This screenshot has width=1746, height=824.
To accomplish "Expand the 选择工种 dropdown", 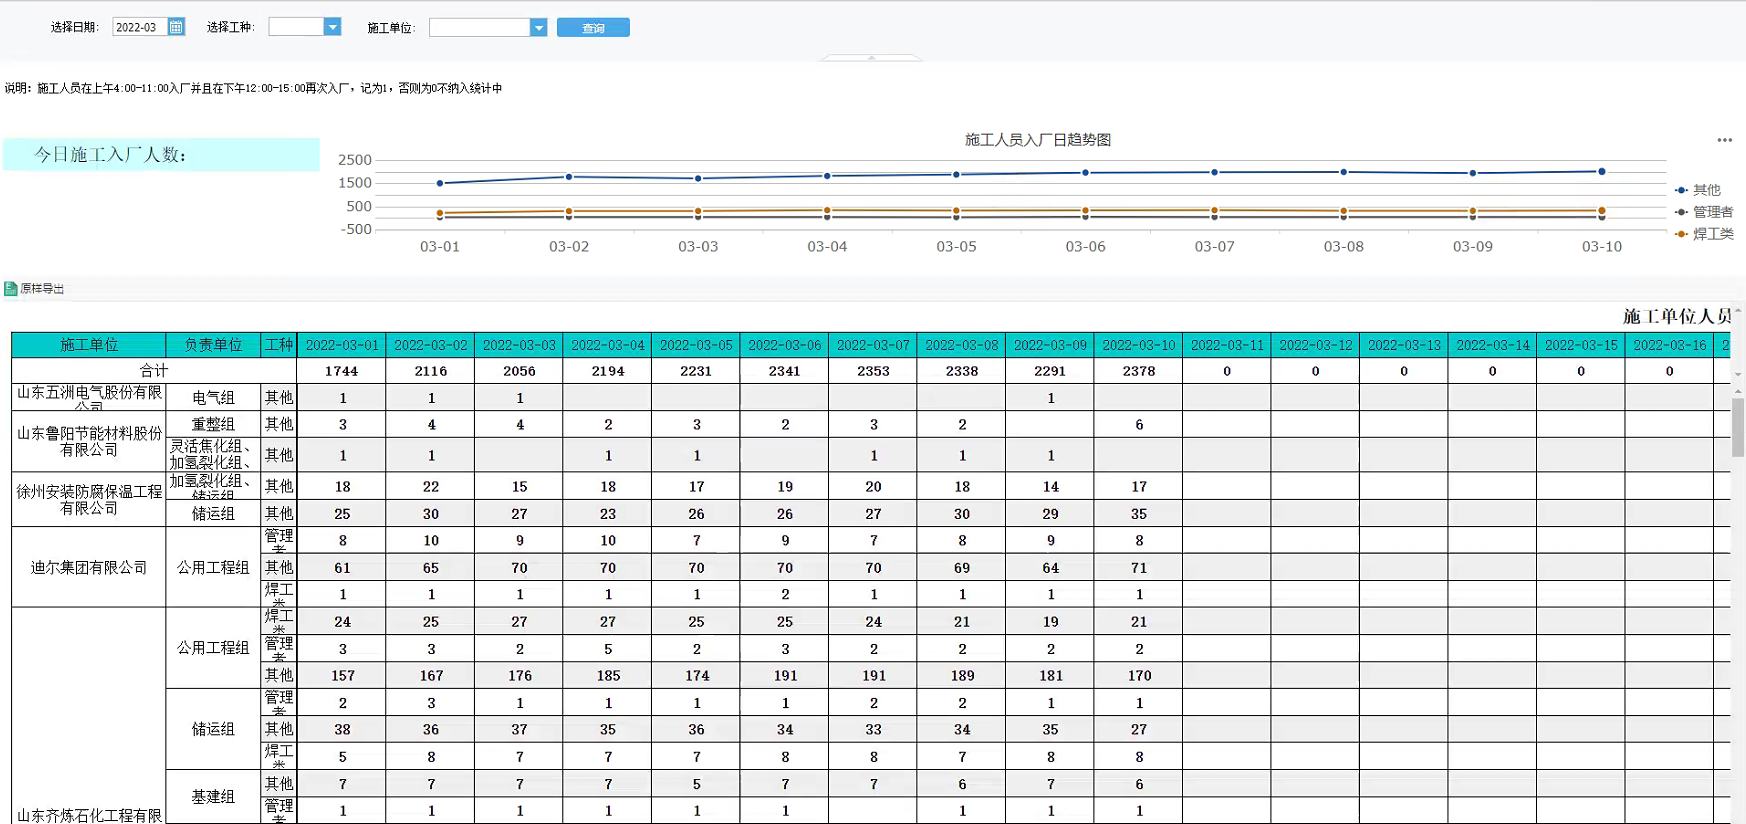I will point(332,27).
